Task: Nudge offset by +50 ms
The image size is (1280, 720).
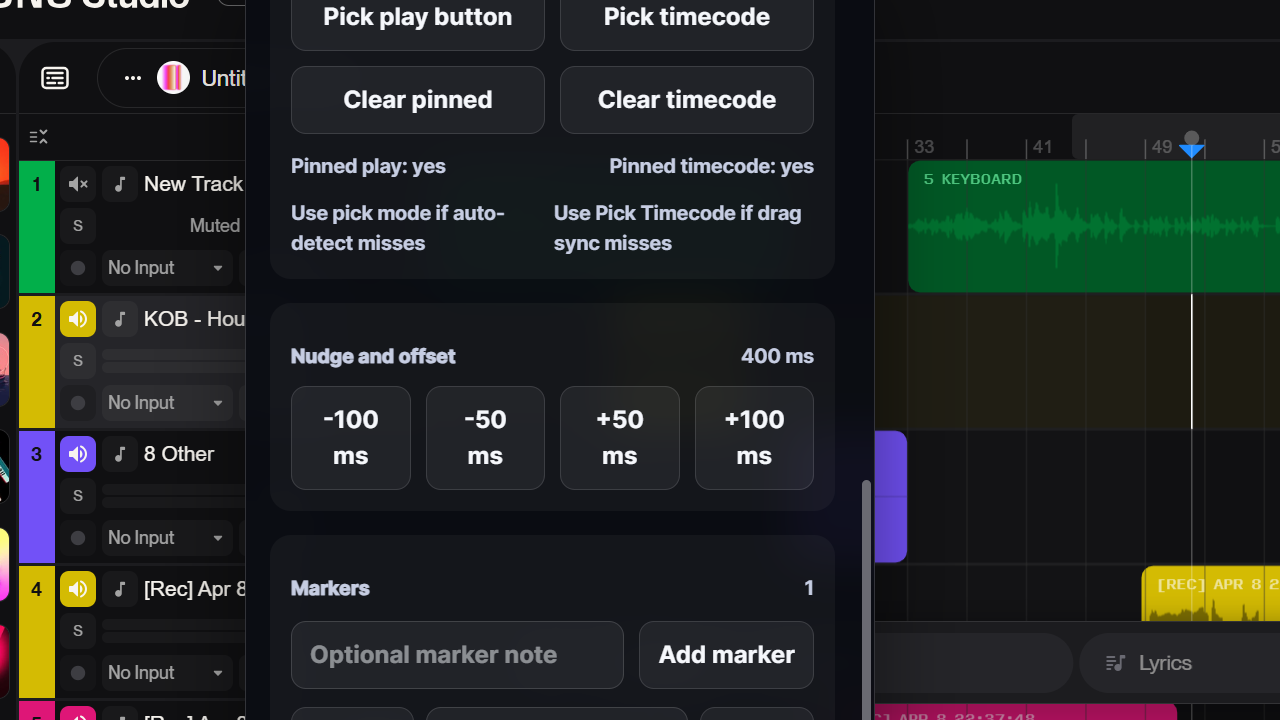Action: click(620, 438)
